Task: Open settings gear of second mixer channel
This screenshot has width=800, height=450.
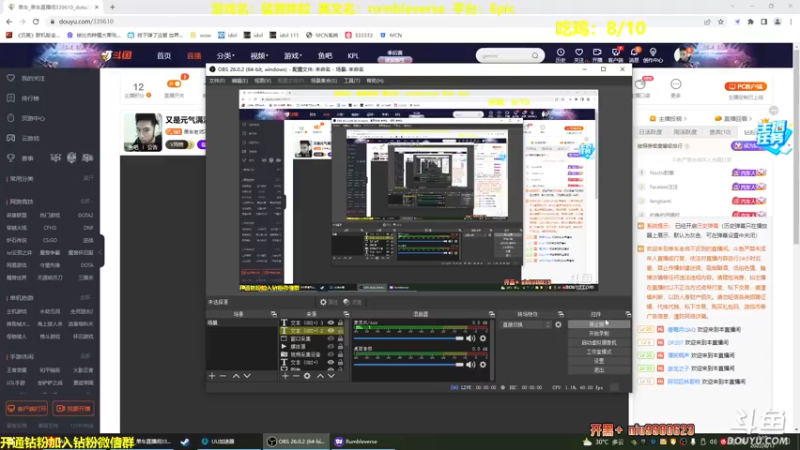Action: pyautogui.click(x=483, y=364)
